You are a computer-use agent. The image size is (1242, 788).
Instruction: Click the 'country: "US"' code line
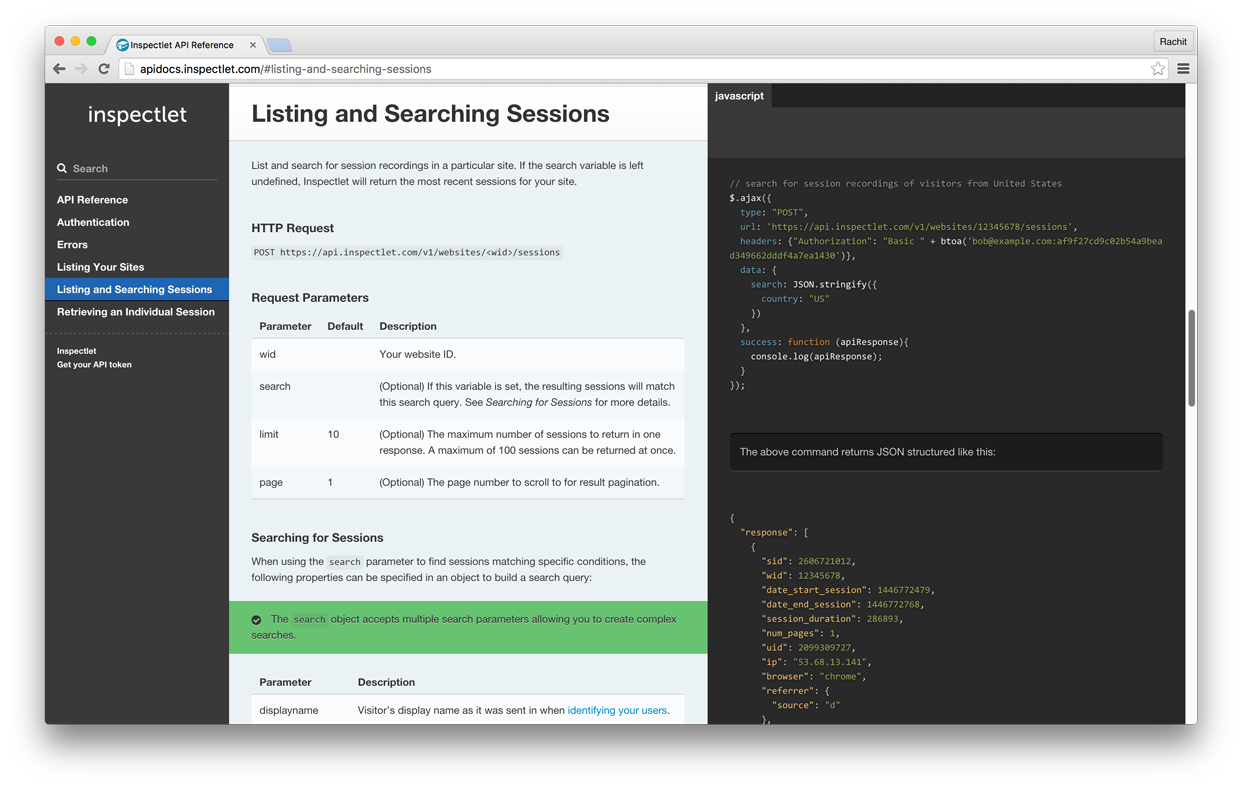pyautogui.click(x=795, y=299)
